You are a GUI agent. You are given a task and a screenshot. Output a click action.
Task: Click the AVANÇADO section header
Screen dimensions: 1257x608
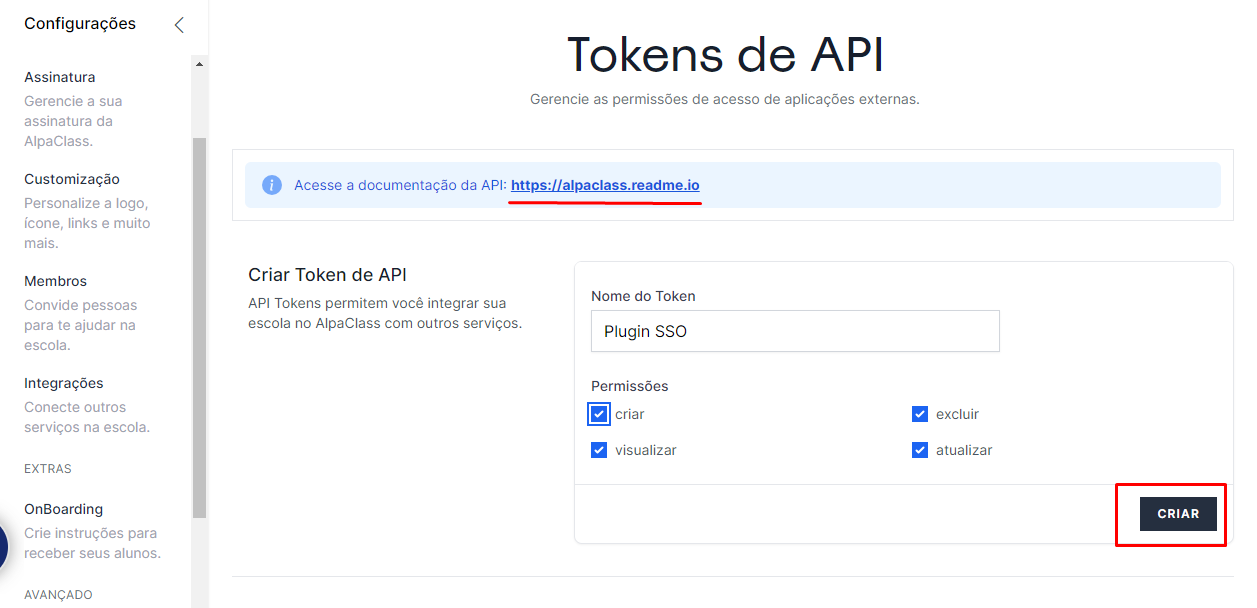pyautogui.click(x=58, y=595)
